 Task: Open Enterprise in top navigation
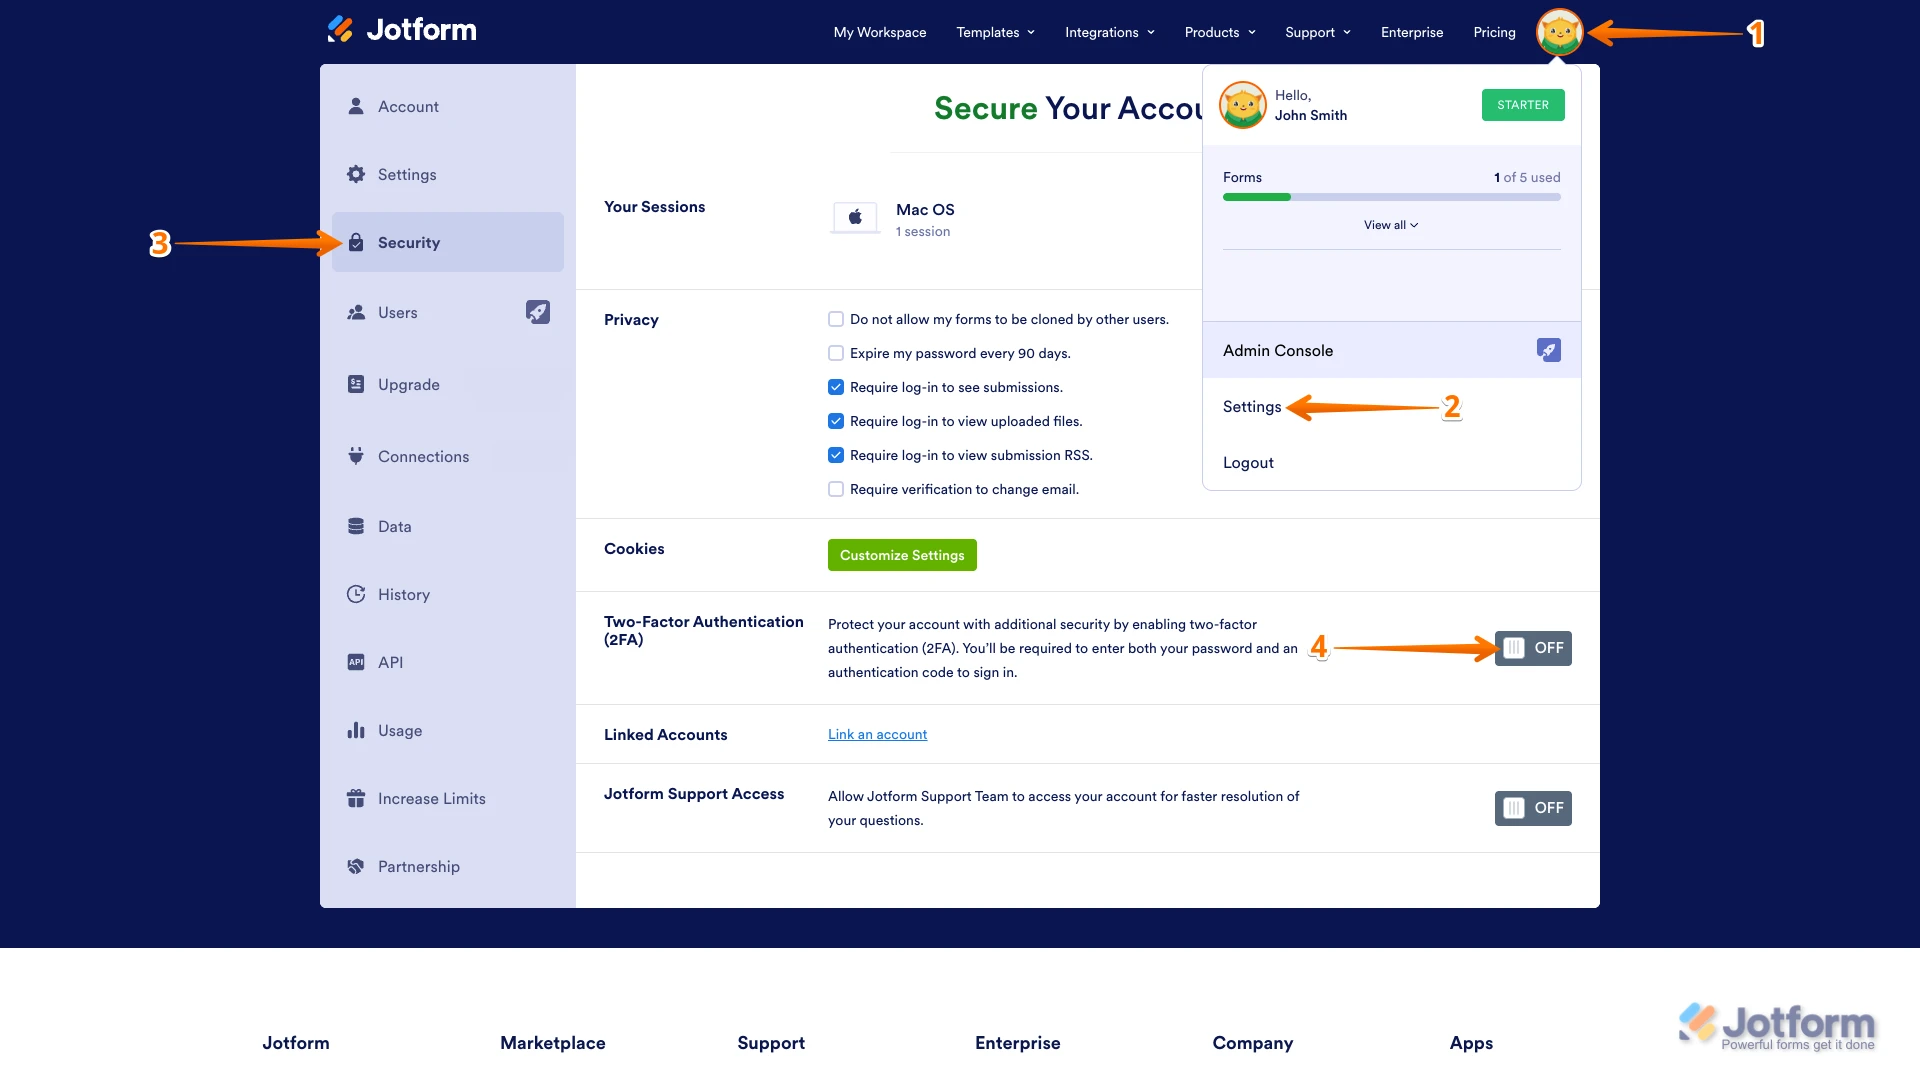coord(1412,32)
